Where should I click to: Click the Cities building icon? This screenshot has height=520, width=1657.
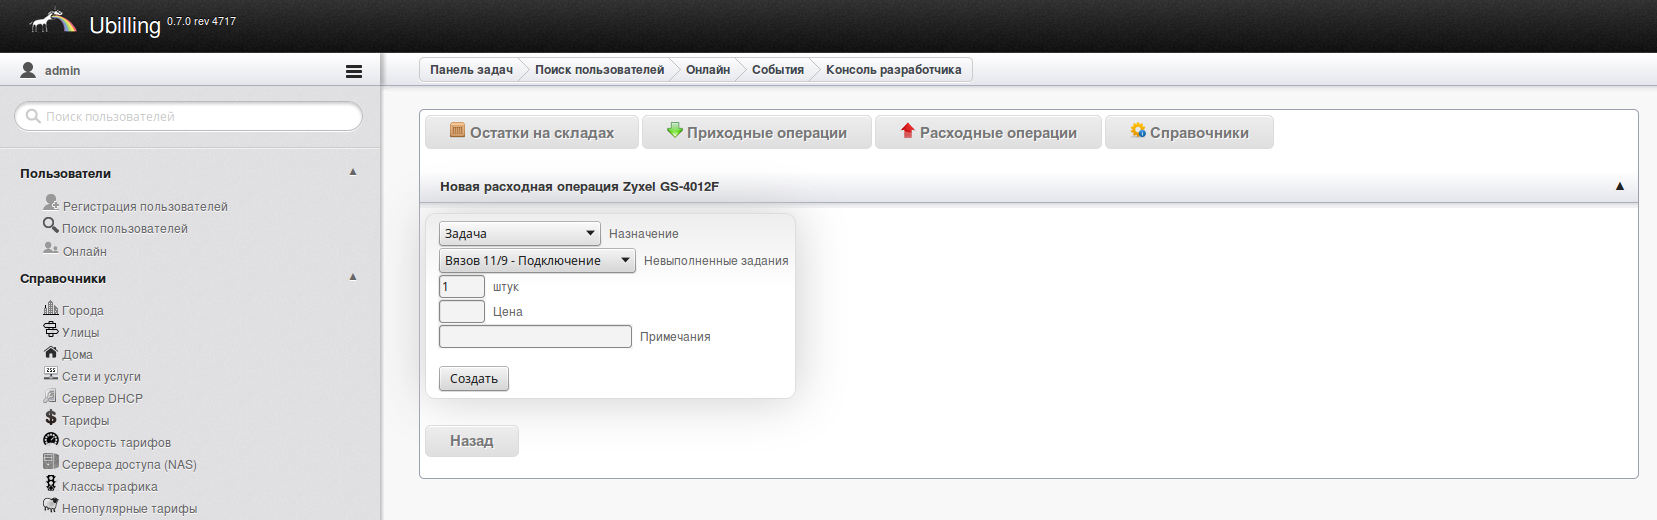click(x=51, y=308)
